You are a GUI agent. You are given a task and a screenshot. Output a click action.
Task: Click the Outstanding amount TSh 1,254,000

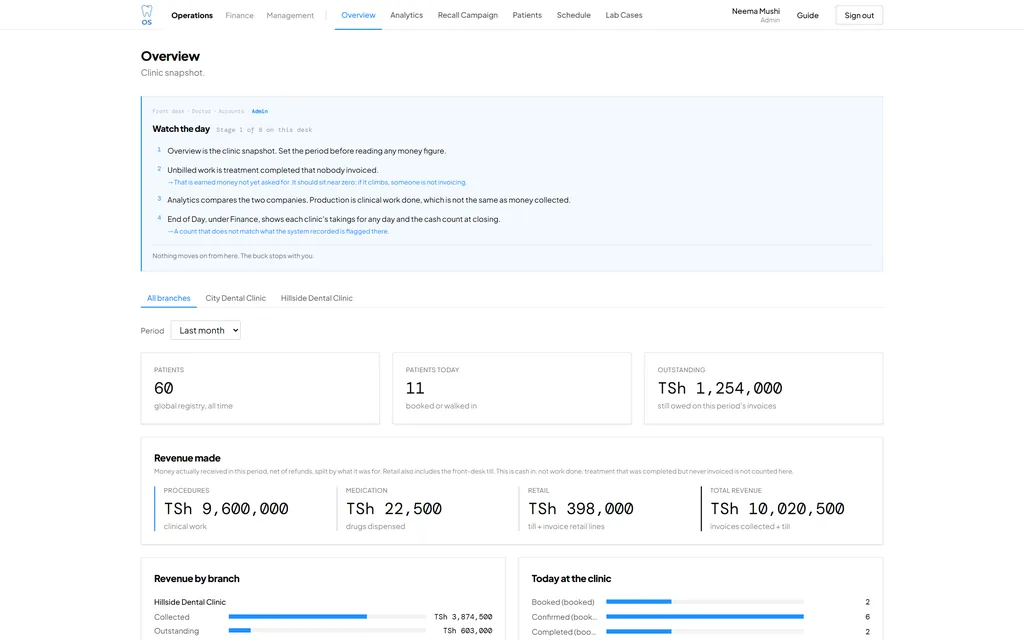pos(720,388)
